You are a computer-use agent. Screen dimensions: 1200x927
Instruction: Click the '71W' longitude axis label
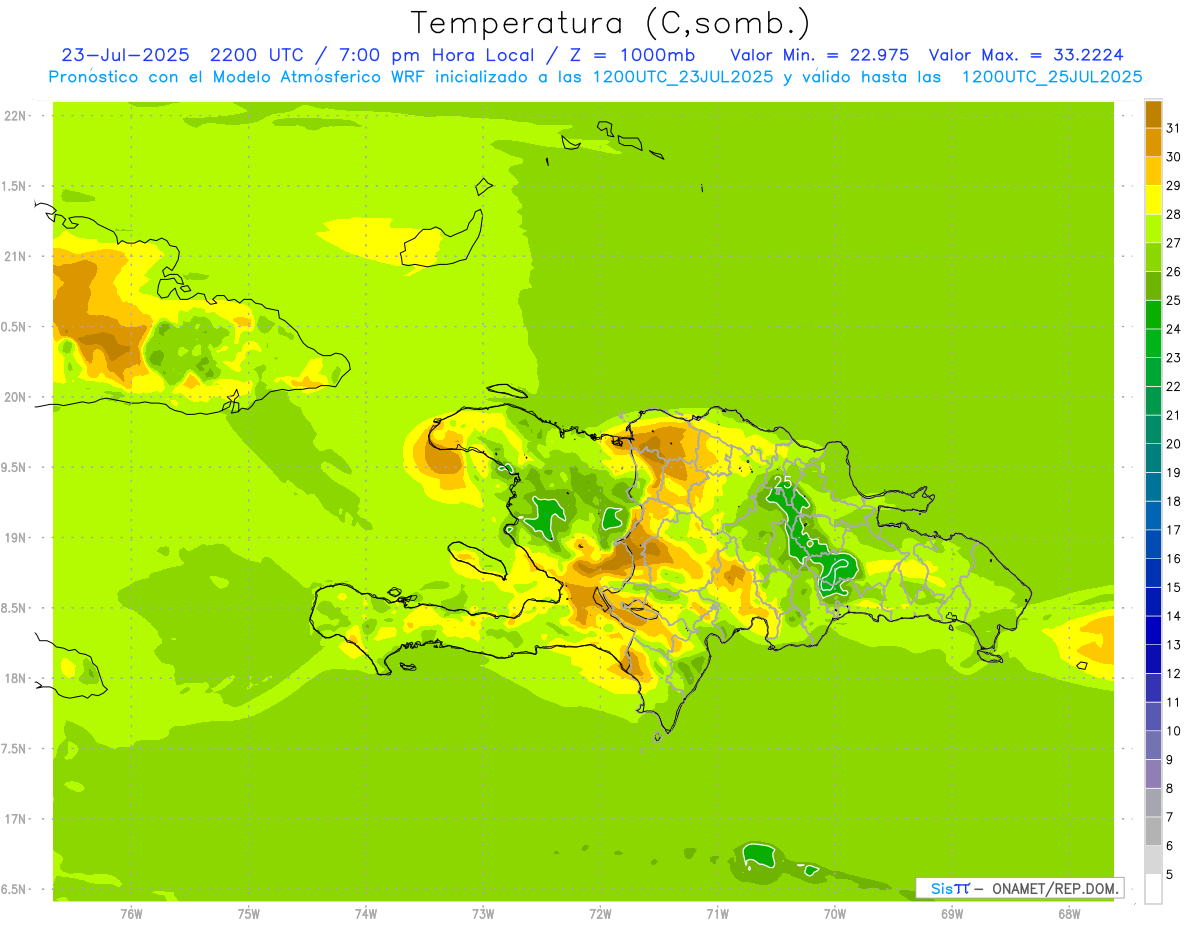pos(718,914)
